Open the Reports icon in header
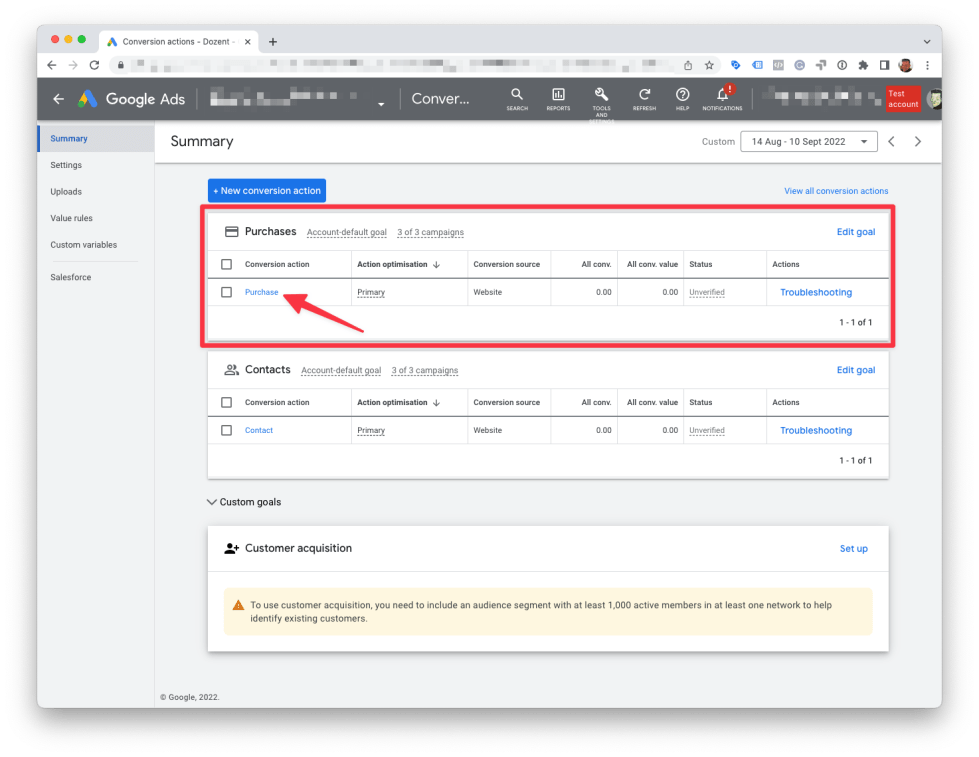The width and height of the screenshot is (979, 757). click(558, 95)
